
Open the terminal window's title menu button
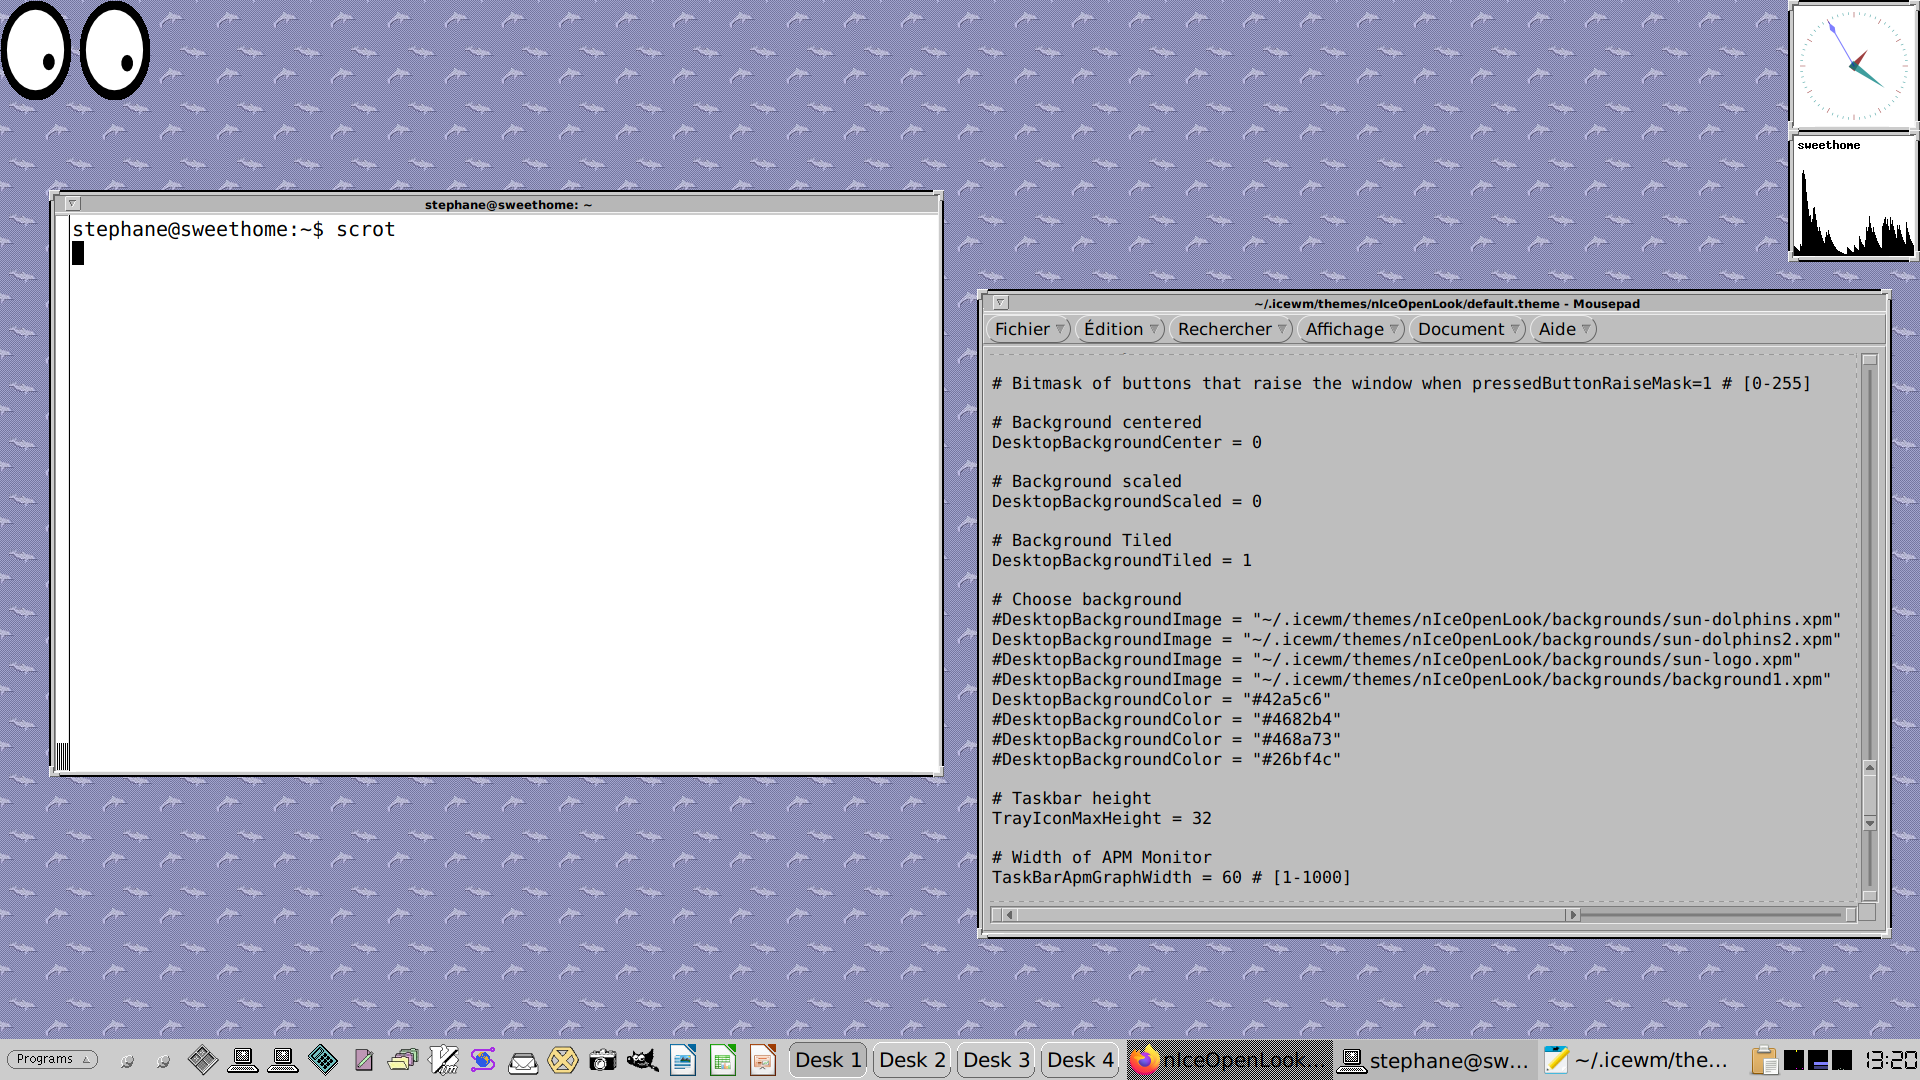tap(73, 204)
